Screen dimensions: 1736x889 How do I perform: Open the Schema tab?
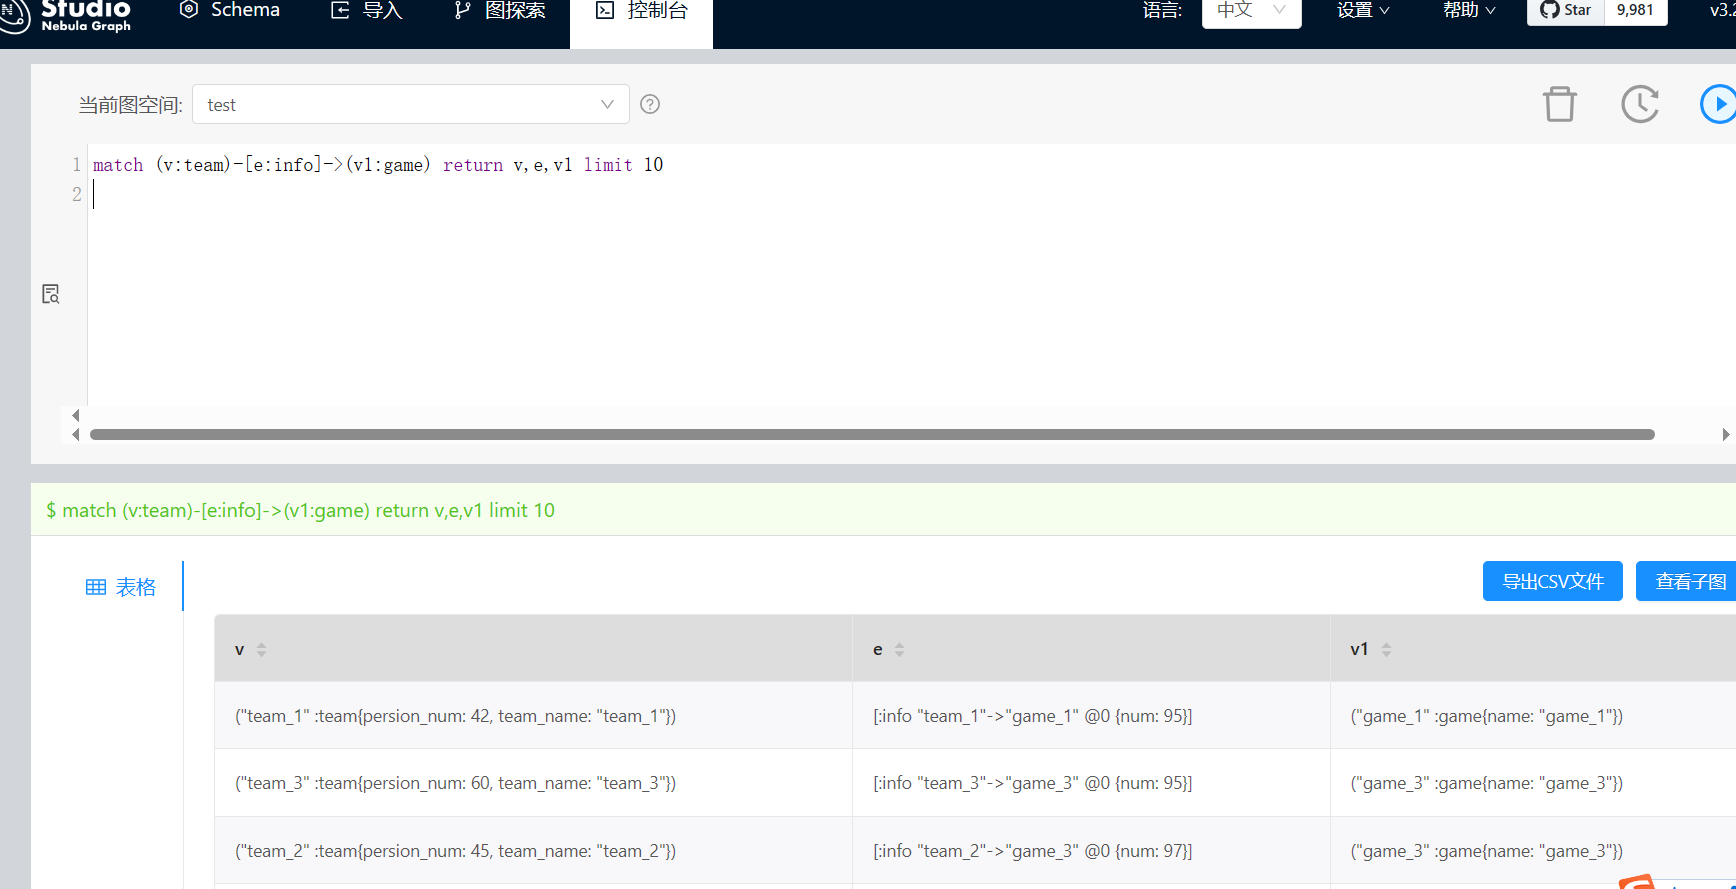click(230, 11)
